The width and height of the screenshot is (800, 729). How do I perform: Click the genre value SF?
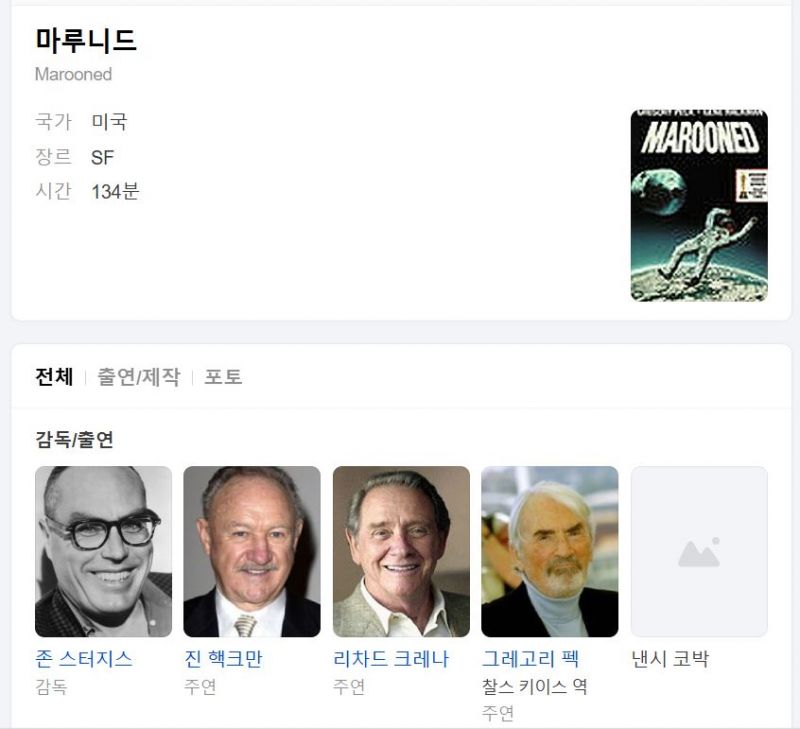pos(102,157)
